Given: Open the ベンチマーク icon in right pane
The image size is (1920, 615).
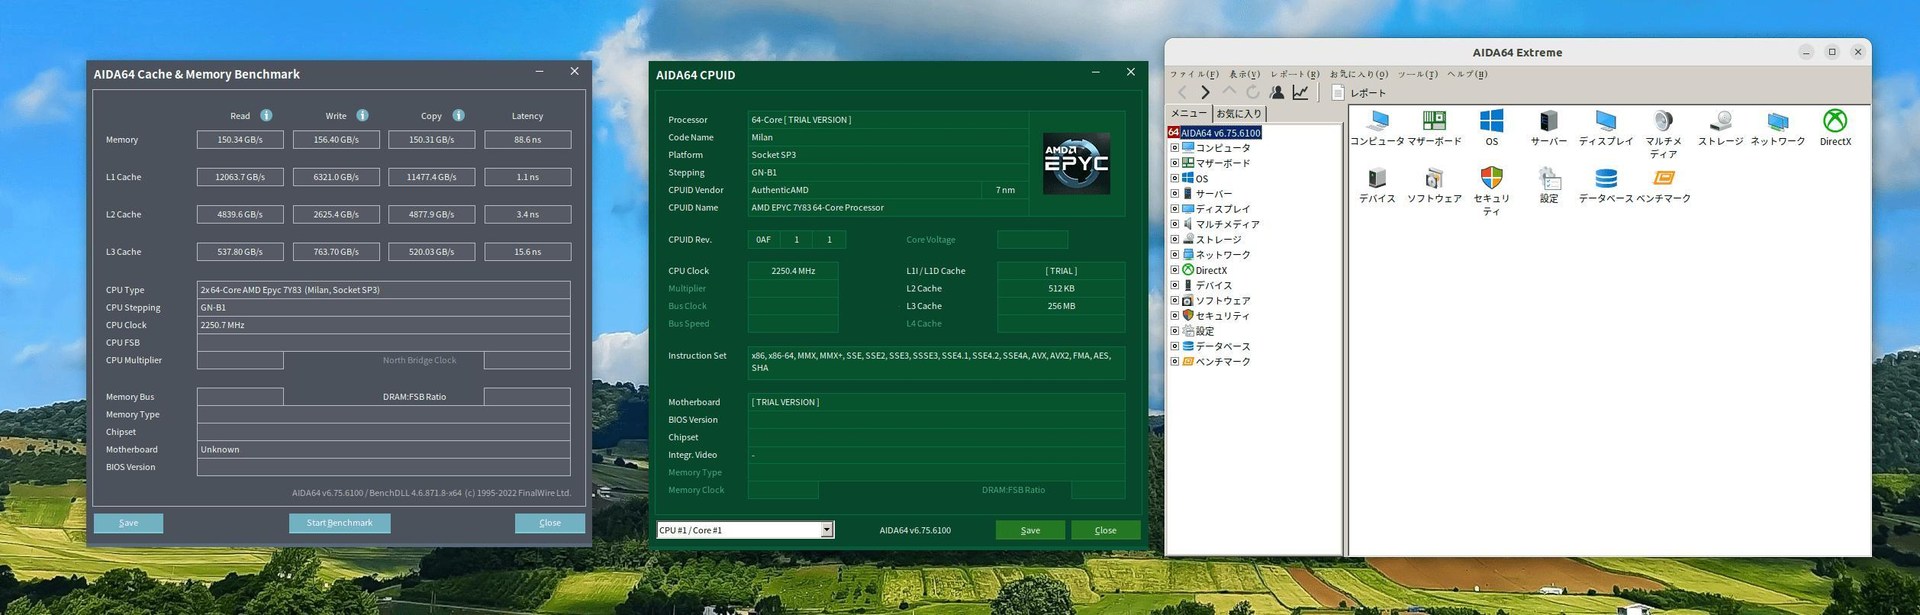Looking at the screenshot, I should 1663,178.
